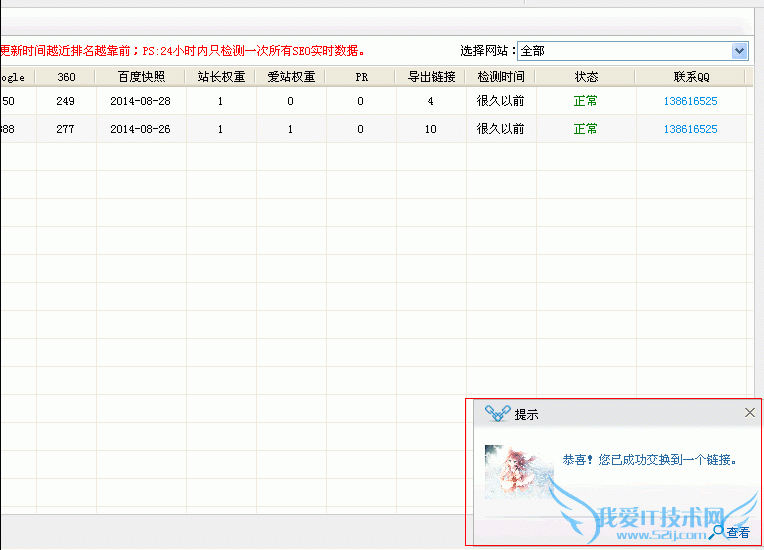This screenshot has width=764, height=550.
Task: Click the 提示 popup title text
Action: 526,415
